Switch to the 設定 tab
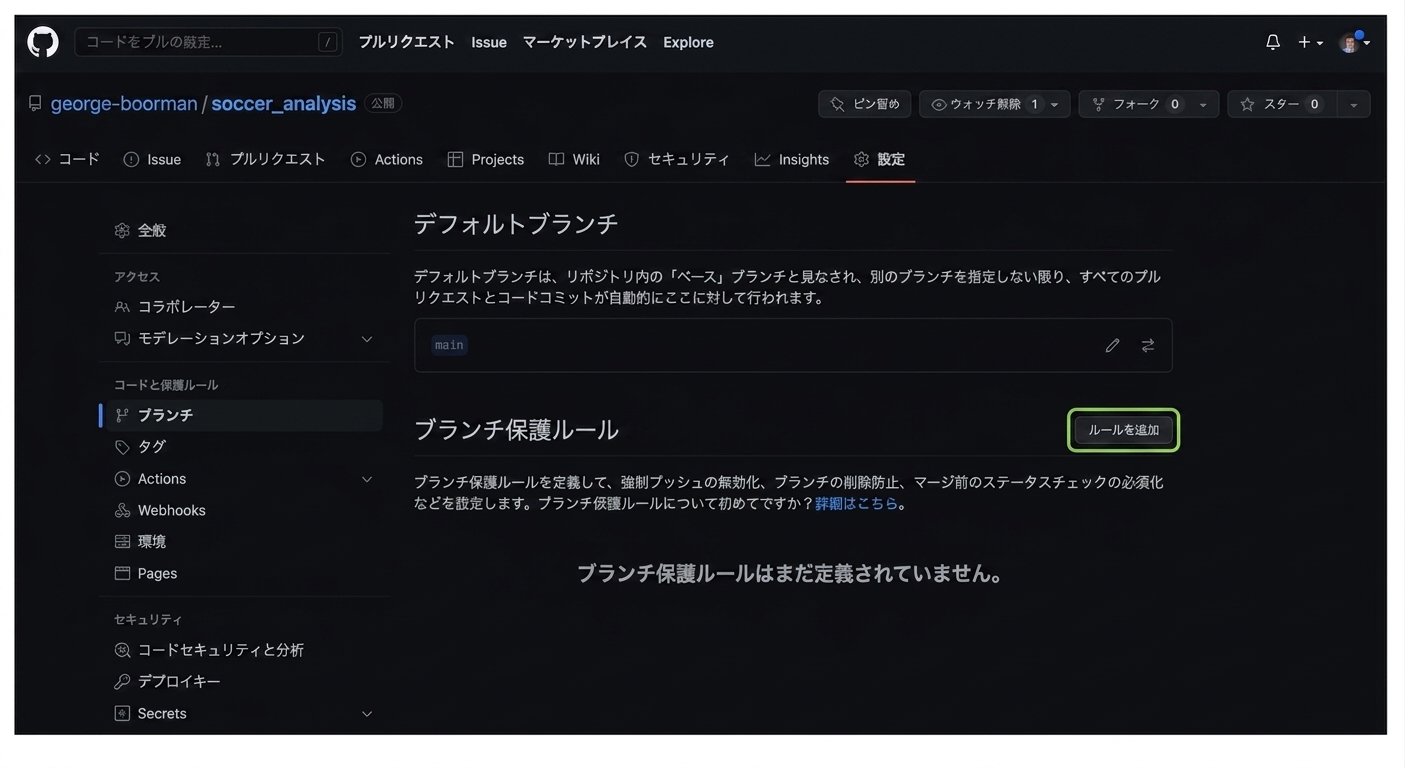The height and width of the screenshot is (768, 1405). (880, 159)
